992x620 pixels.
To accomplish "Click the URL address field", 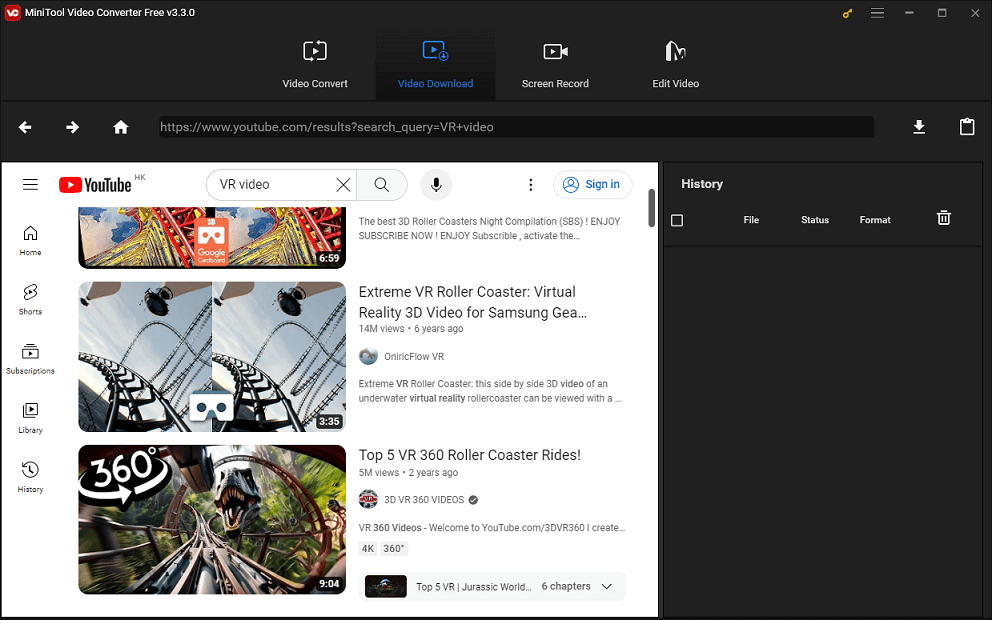I will click(x=516, y=127).
